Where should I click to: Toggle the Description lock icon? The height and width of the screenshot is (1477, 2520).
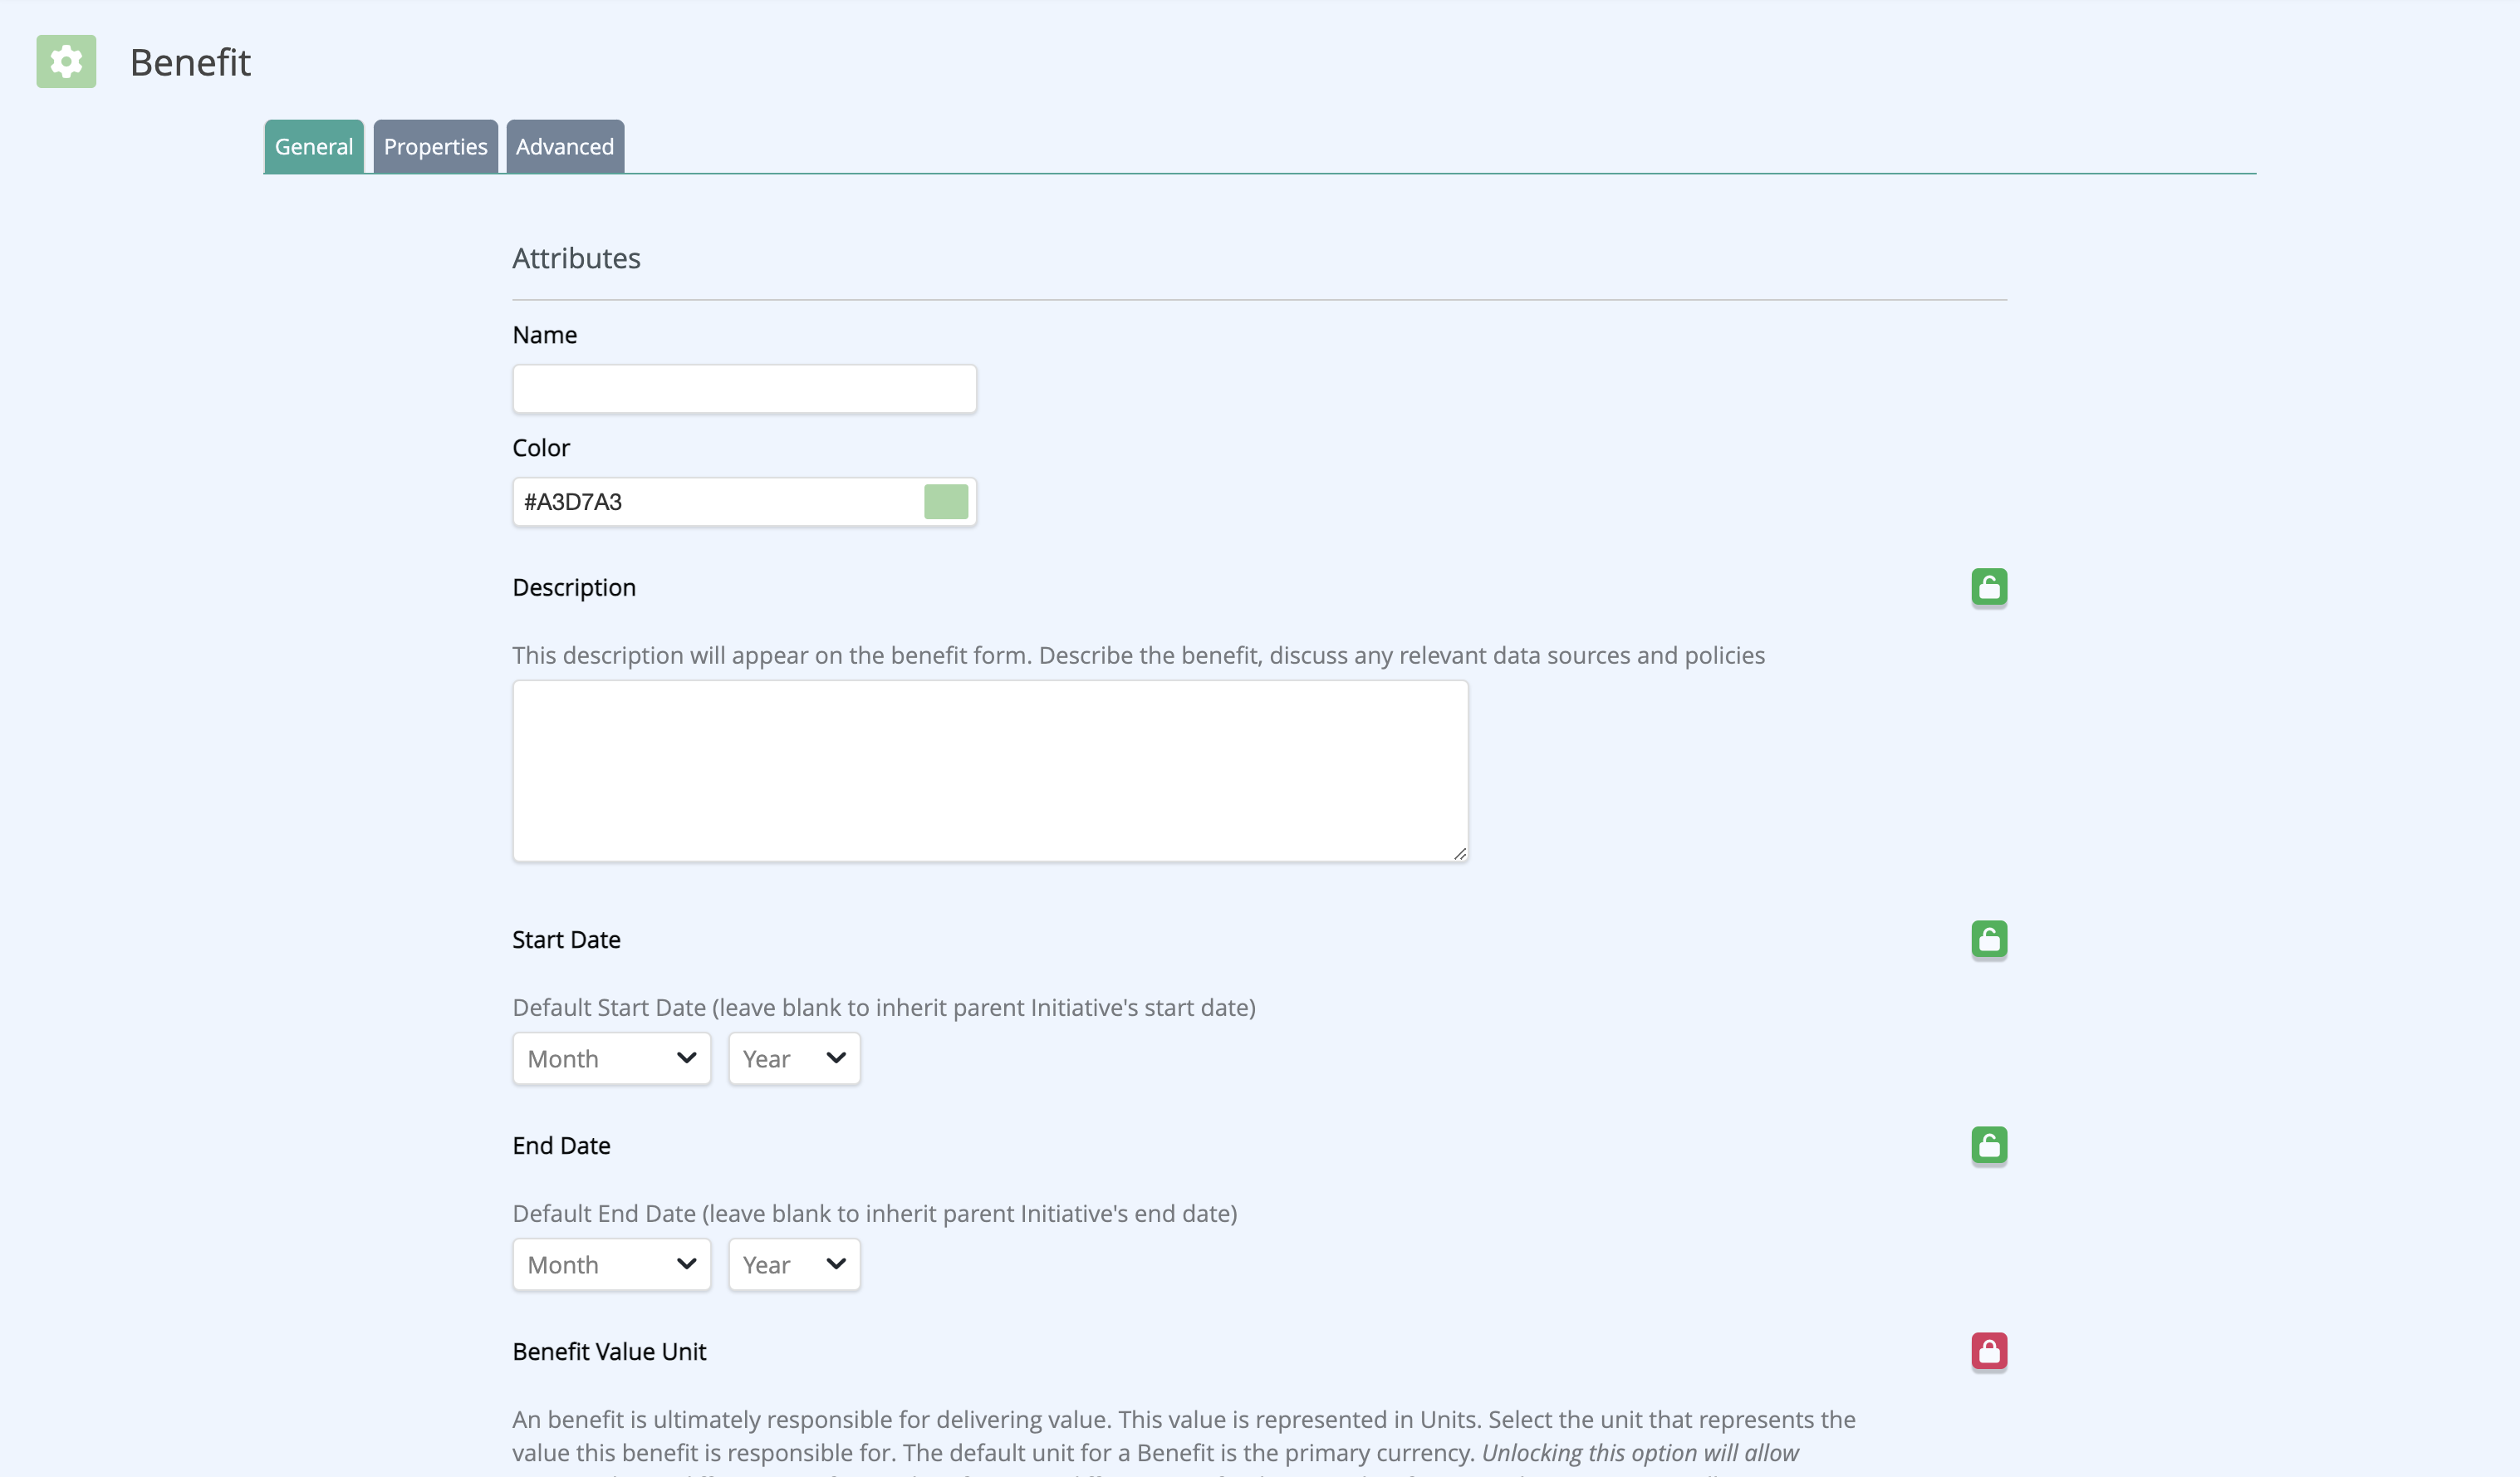point(1989,587)
